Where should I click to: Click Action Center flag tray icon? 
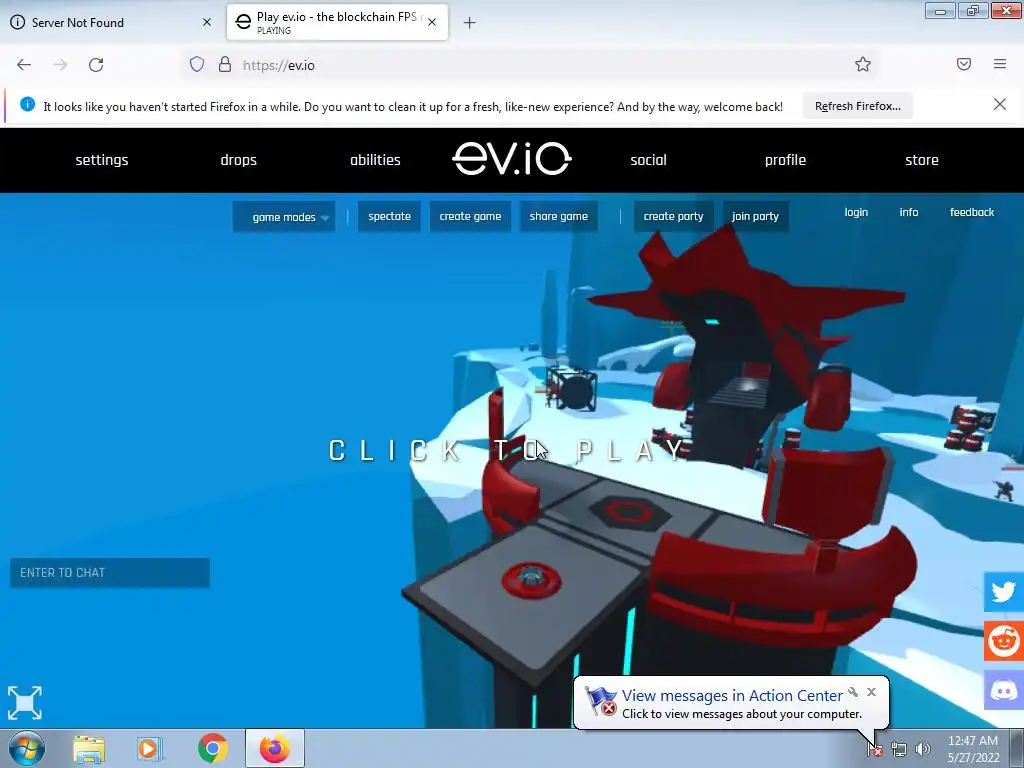874,750
